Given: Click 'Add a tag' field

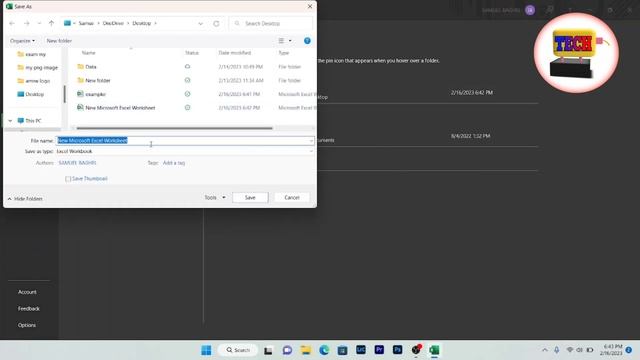Looking at the screenshot, I should coord(174,163).
